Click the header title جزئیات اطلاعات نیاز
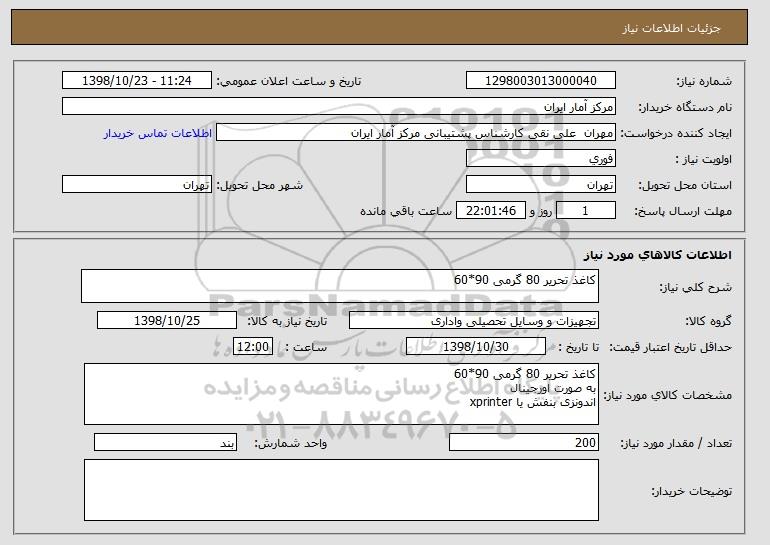This screenshot has width=770, height=545. [x=672, y=28]
